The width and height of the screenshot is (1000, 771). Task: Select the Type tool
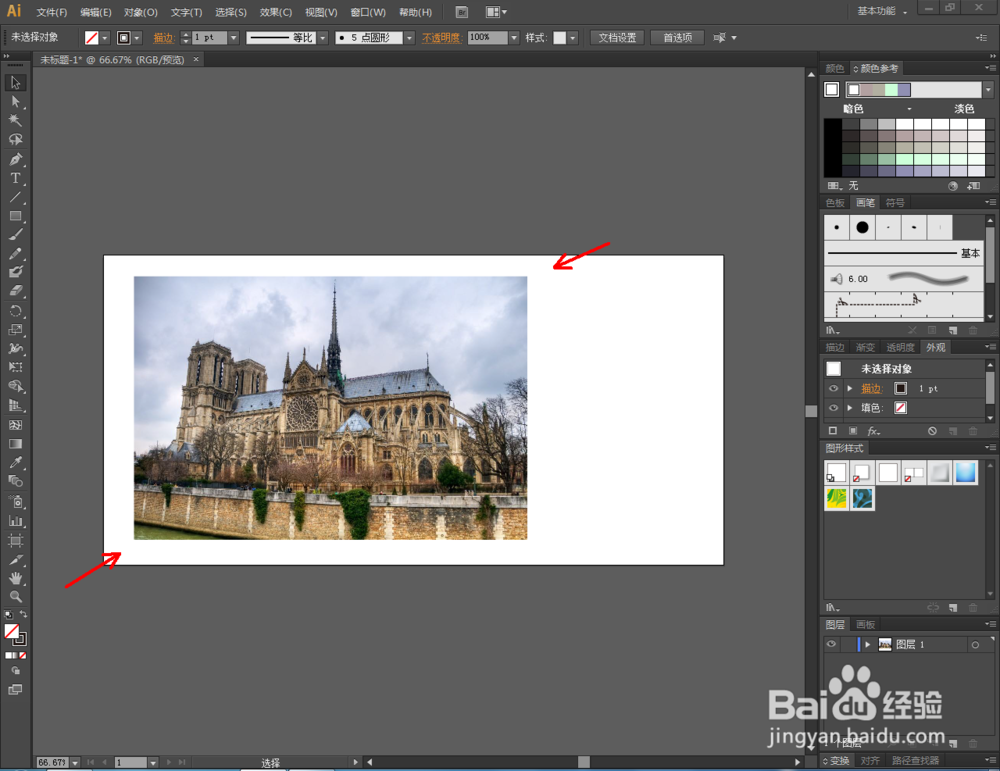point(15,178)
